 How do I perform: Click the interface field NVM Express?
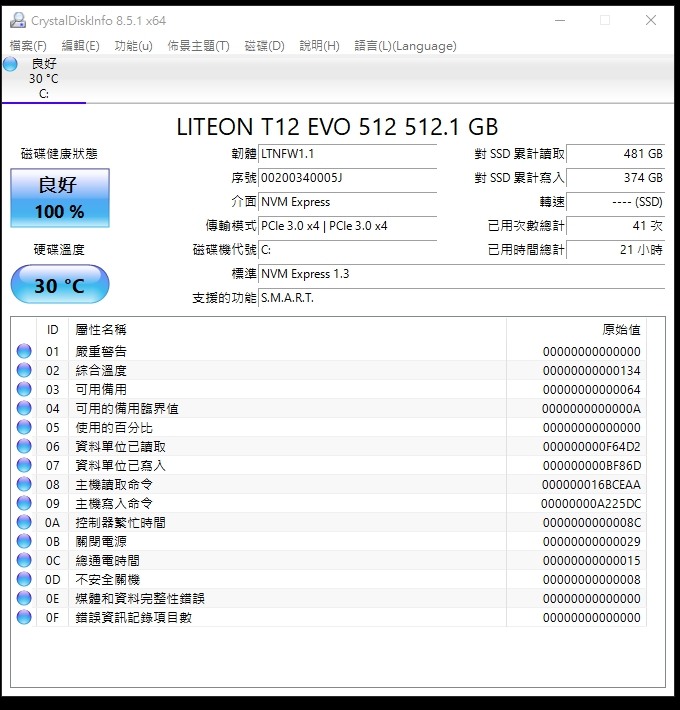tap(347, 202)
